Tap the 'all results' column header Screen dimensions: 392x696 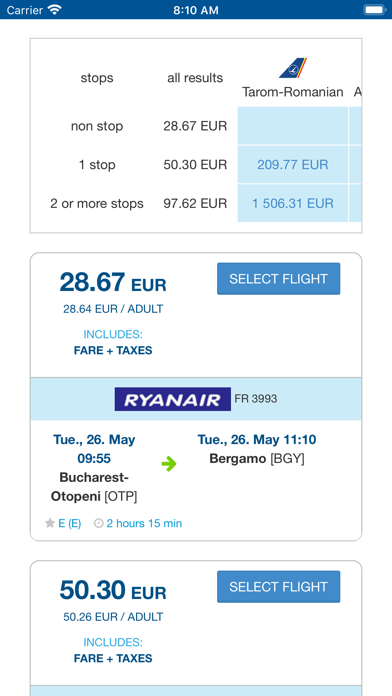[x=195, y=78]
